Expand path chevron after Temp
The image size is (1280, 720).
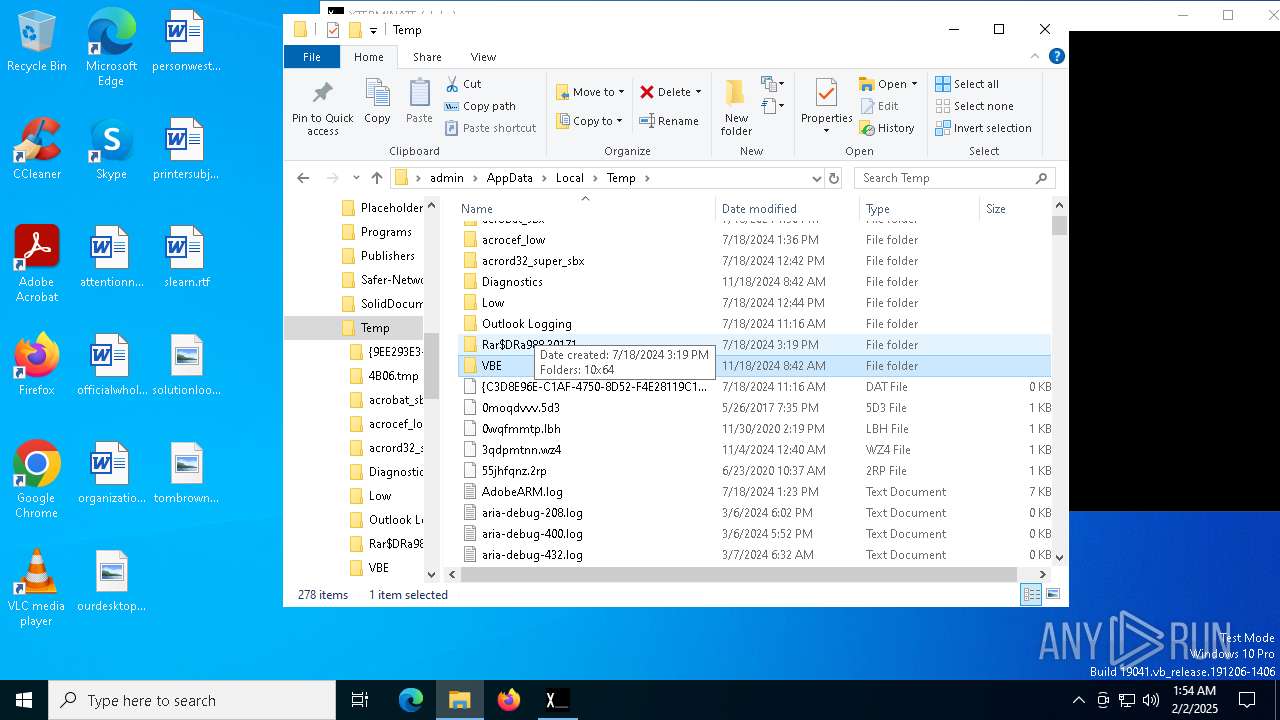(x=647, y=178)
